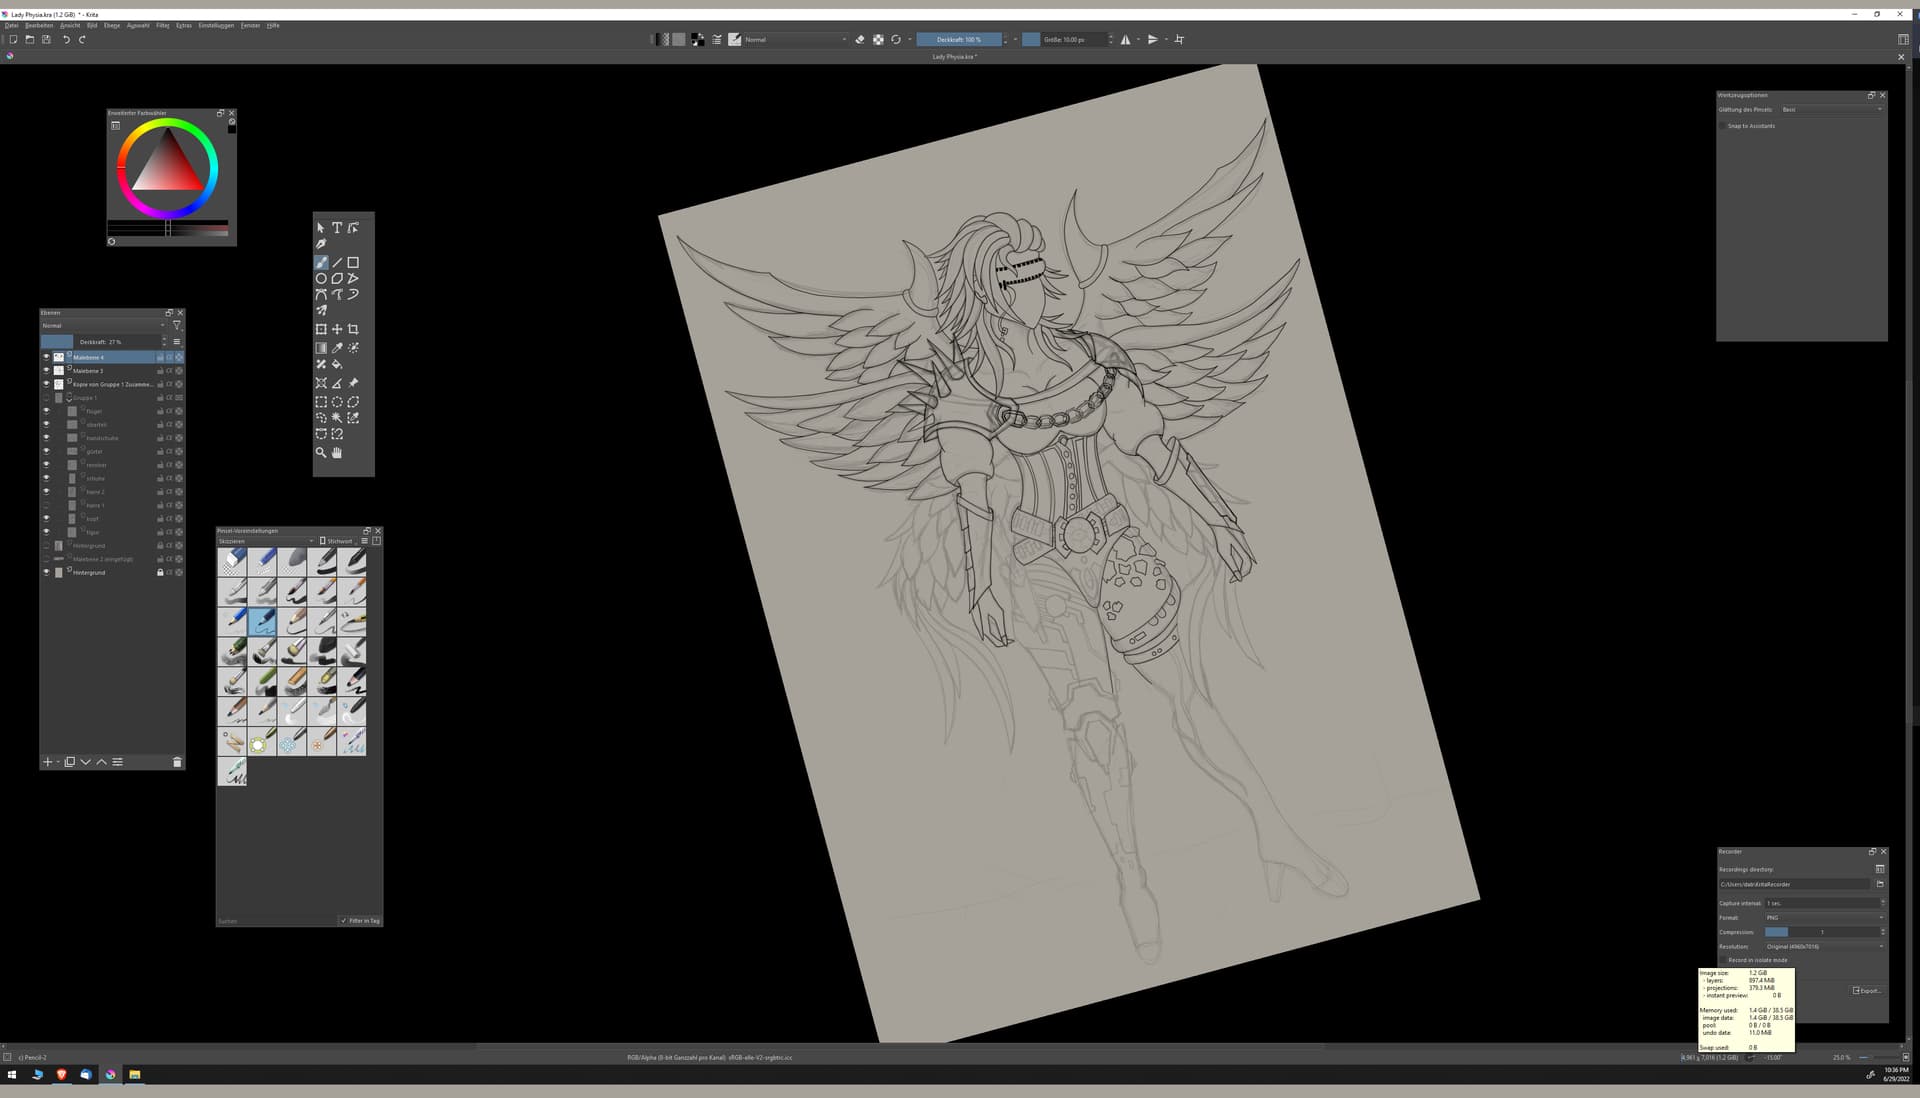Activate the Zoom magnifier tool

[x=321, y=453]
